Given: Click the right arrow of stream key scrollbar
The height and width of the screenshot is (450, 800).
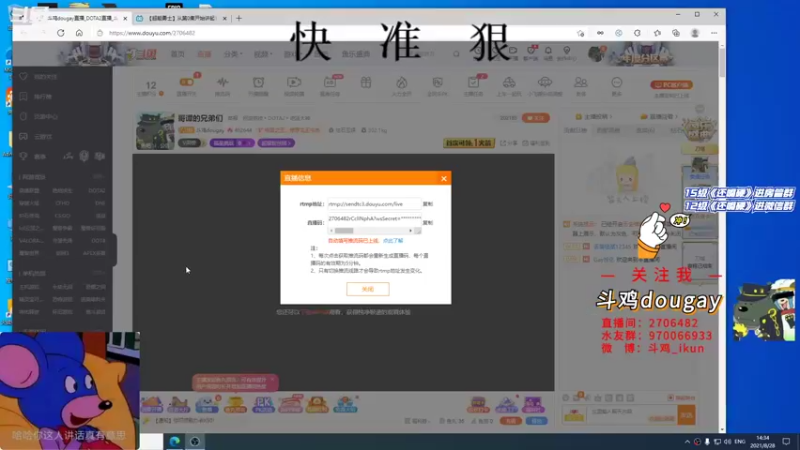Looking at the screenshot, I should [411, 231].
